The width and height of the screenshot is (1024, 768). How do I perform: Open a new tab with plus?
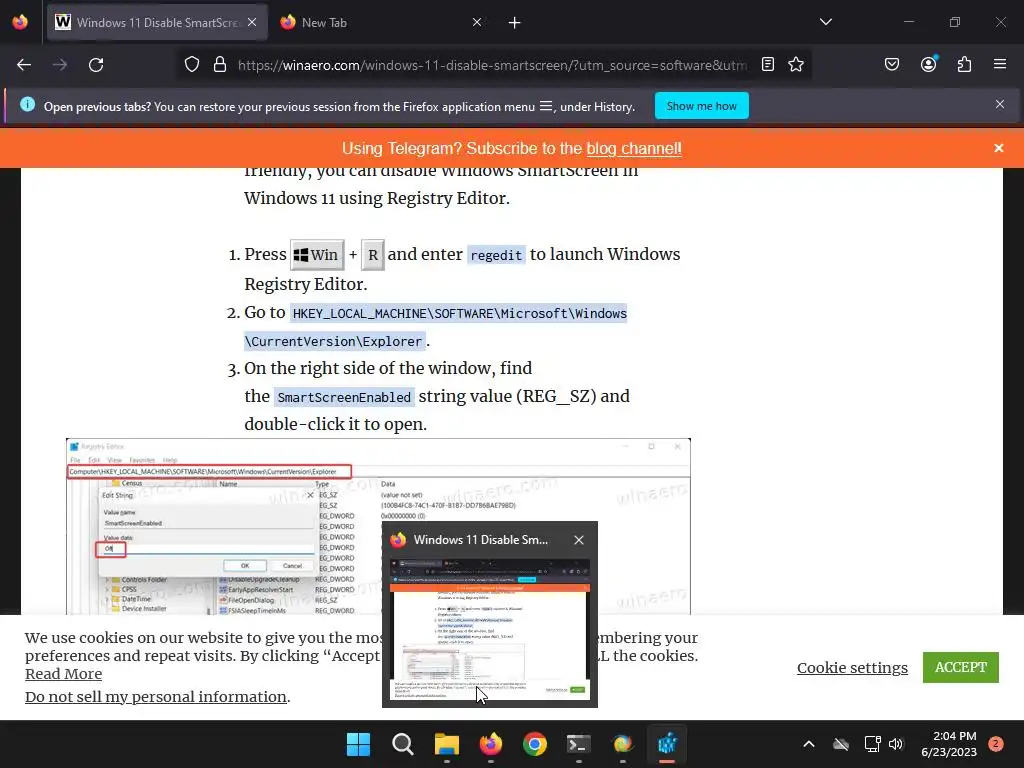click(x=515, y=23)
